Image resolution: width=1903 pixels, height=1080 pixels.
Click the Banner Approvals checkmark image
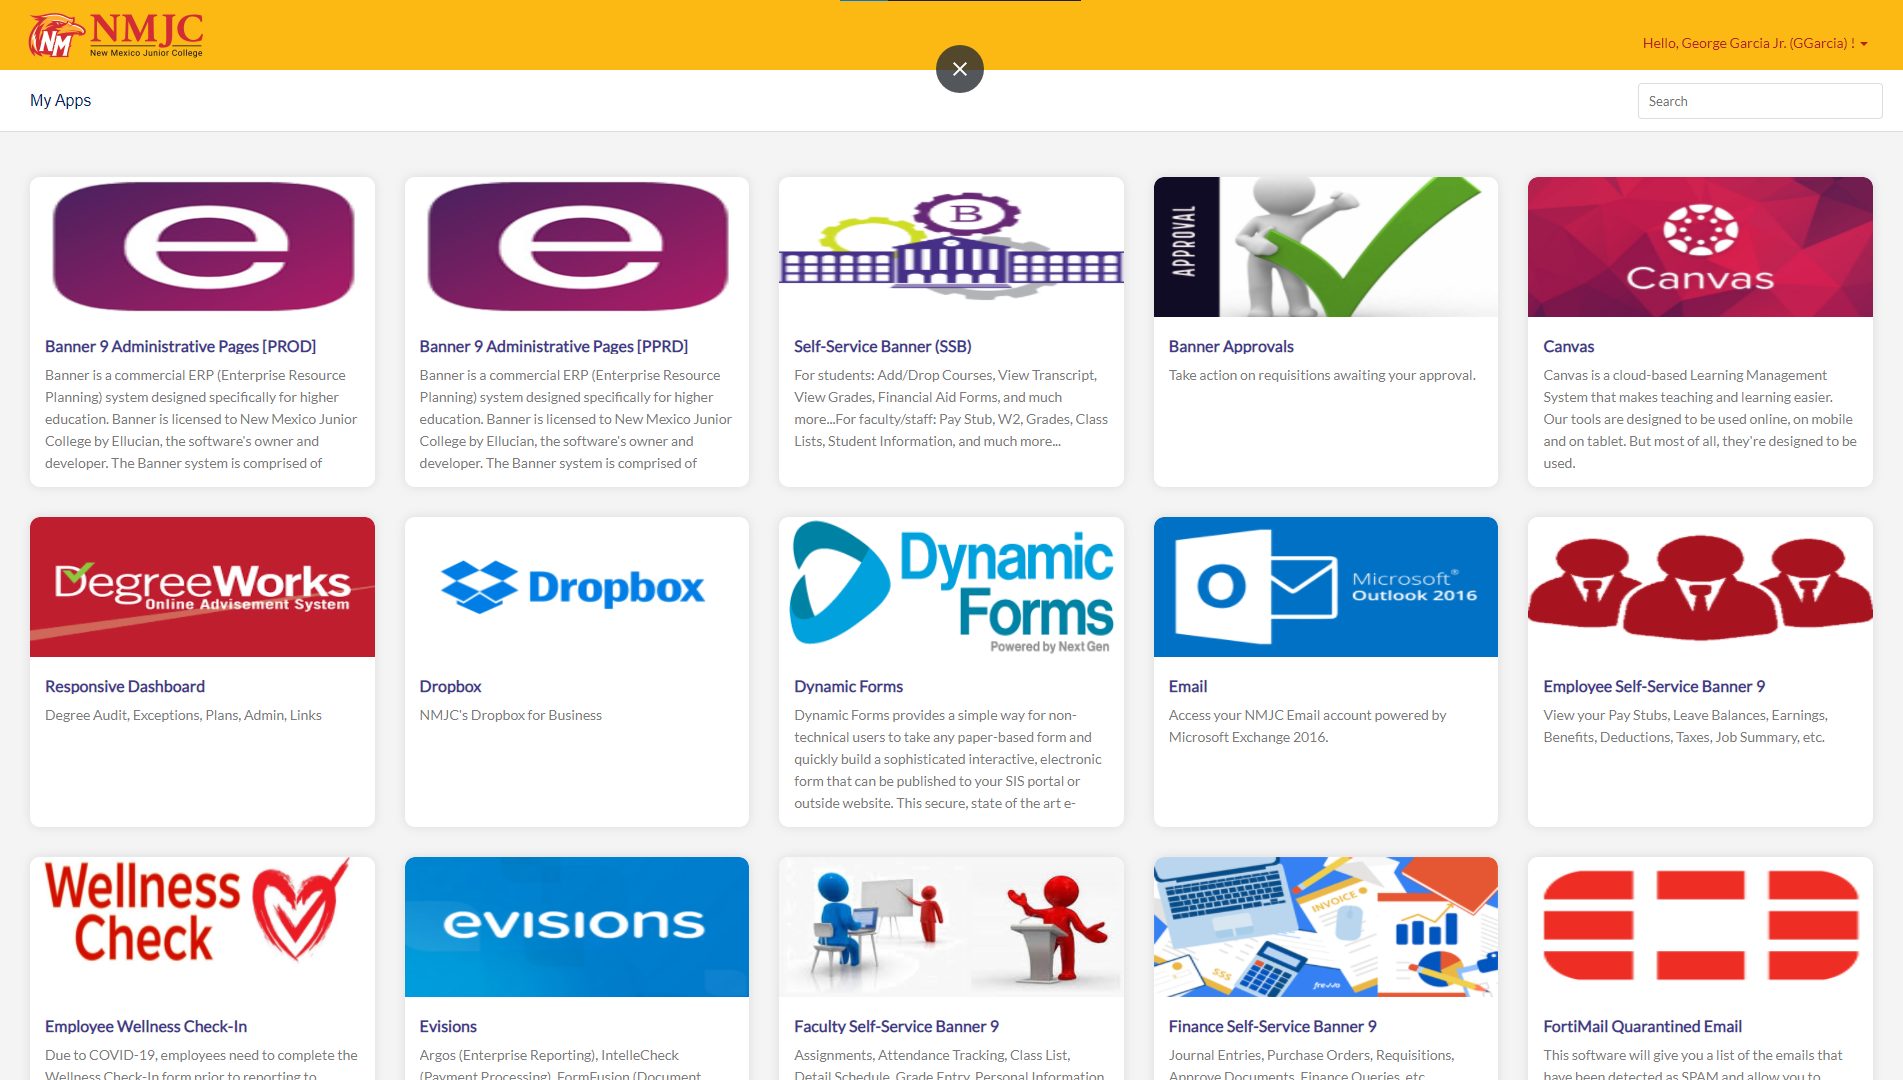pos(1326,247)
